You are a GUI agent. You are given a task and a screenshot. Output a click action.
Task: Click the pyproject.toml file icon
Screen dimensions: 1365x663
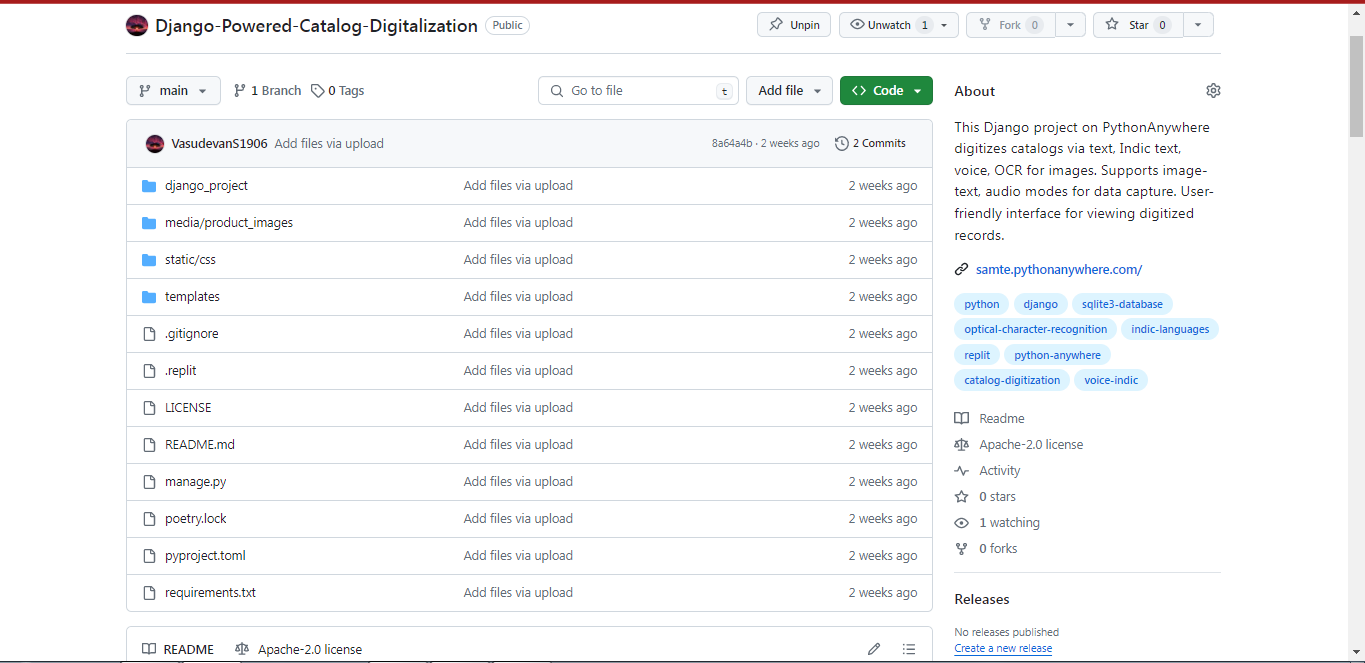tap(149, 556)
